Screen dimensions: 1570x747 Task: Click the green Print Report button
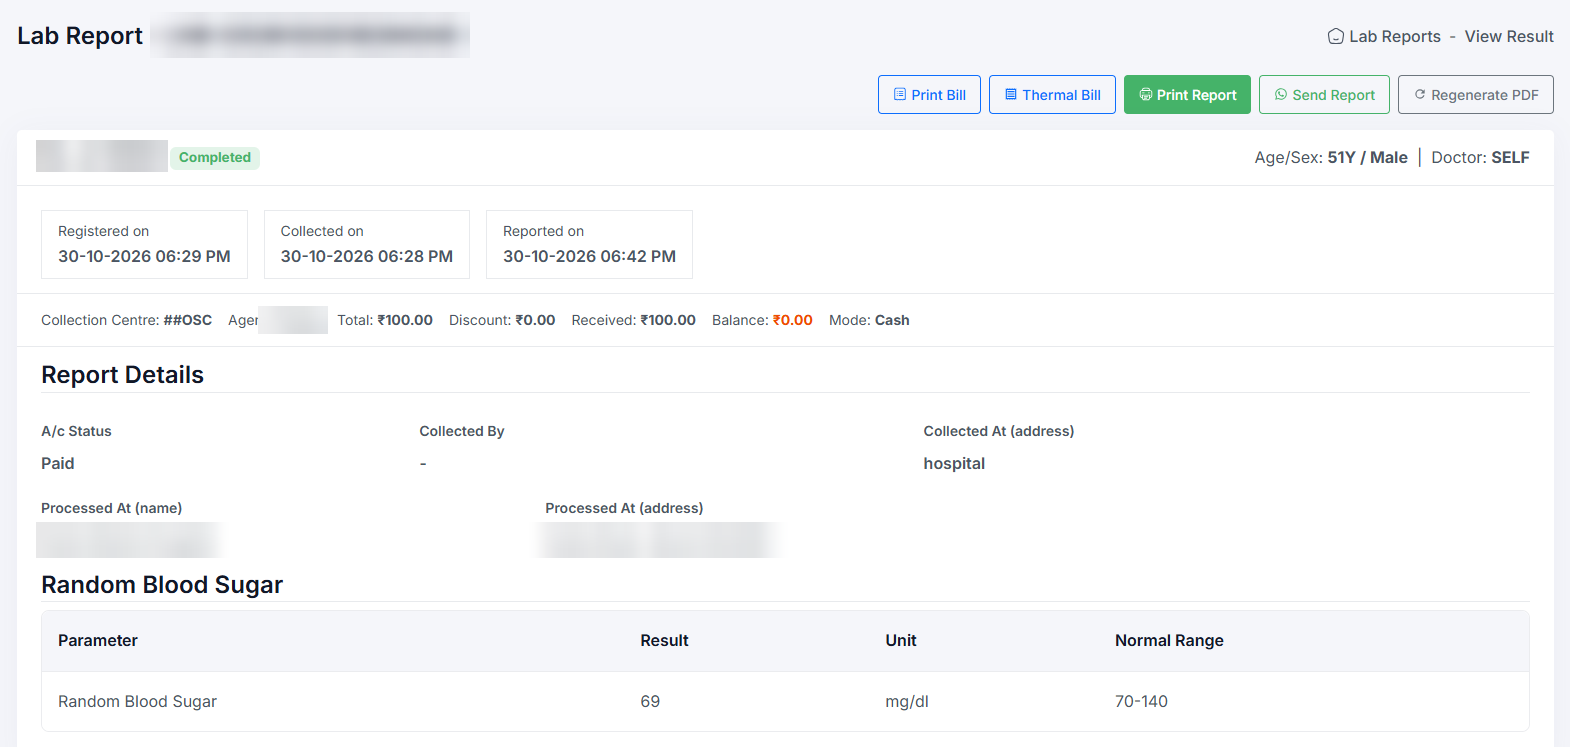[1187, 95]
